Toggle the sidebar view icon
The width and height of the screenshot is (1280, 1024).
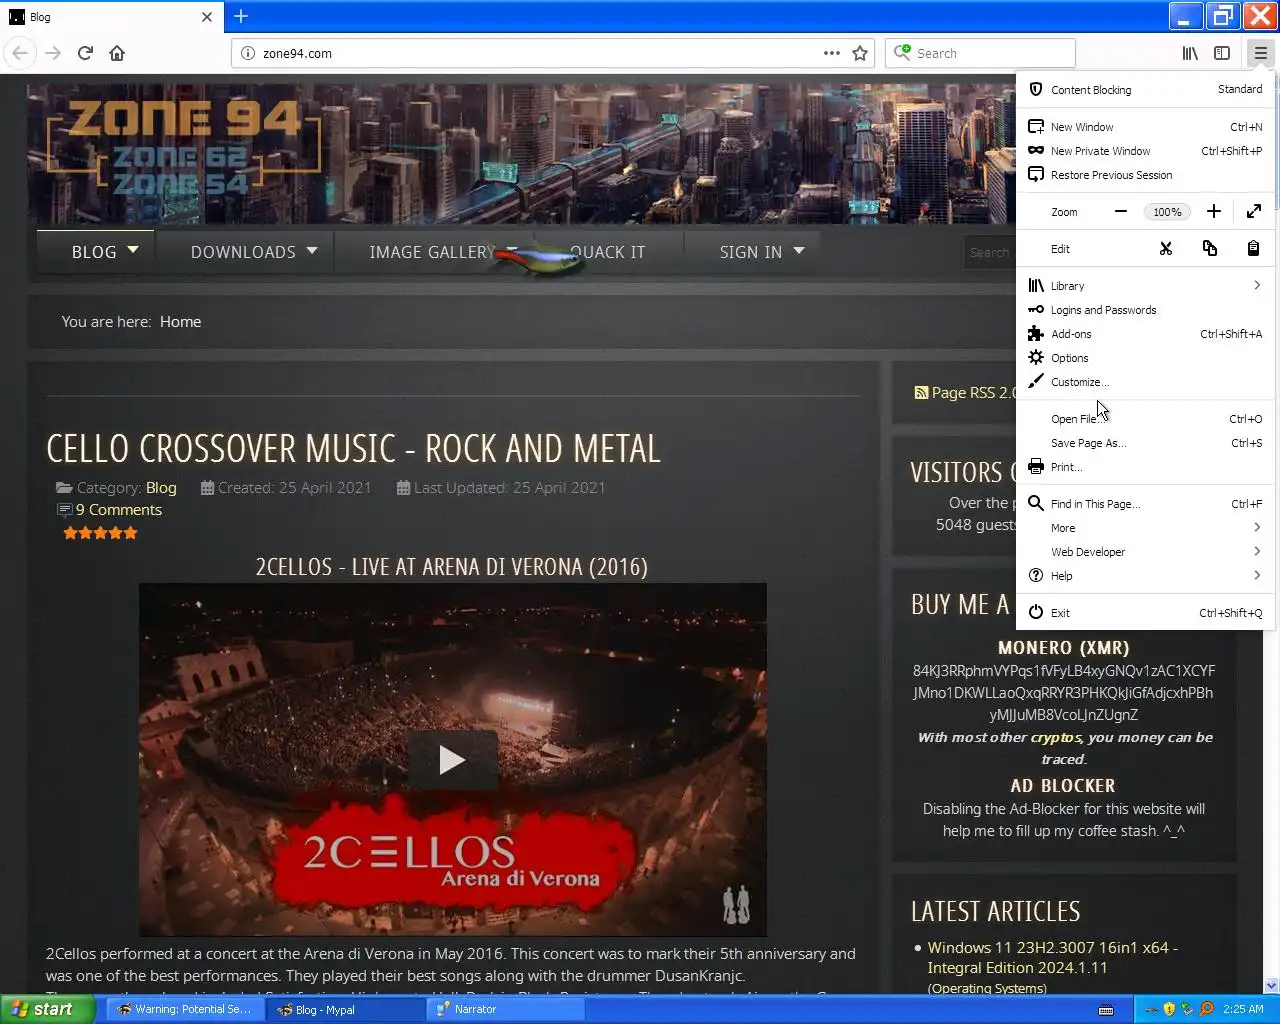[x=1222, y=53]
